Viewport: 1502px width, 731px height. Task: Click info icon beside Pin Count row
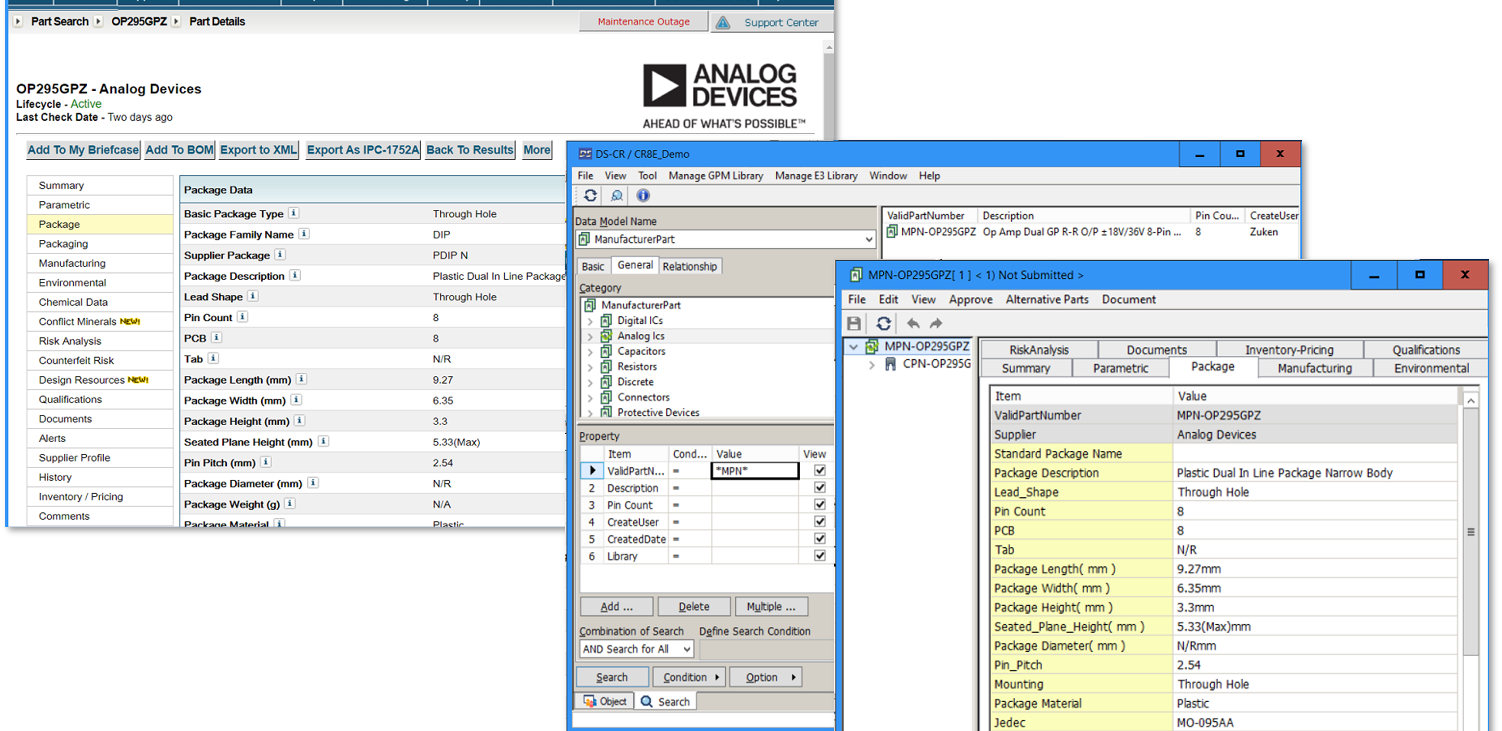[x=242, y=317]
